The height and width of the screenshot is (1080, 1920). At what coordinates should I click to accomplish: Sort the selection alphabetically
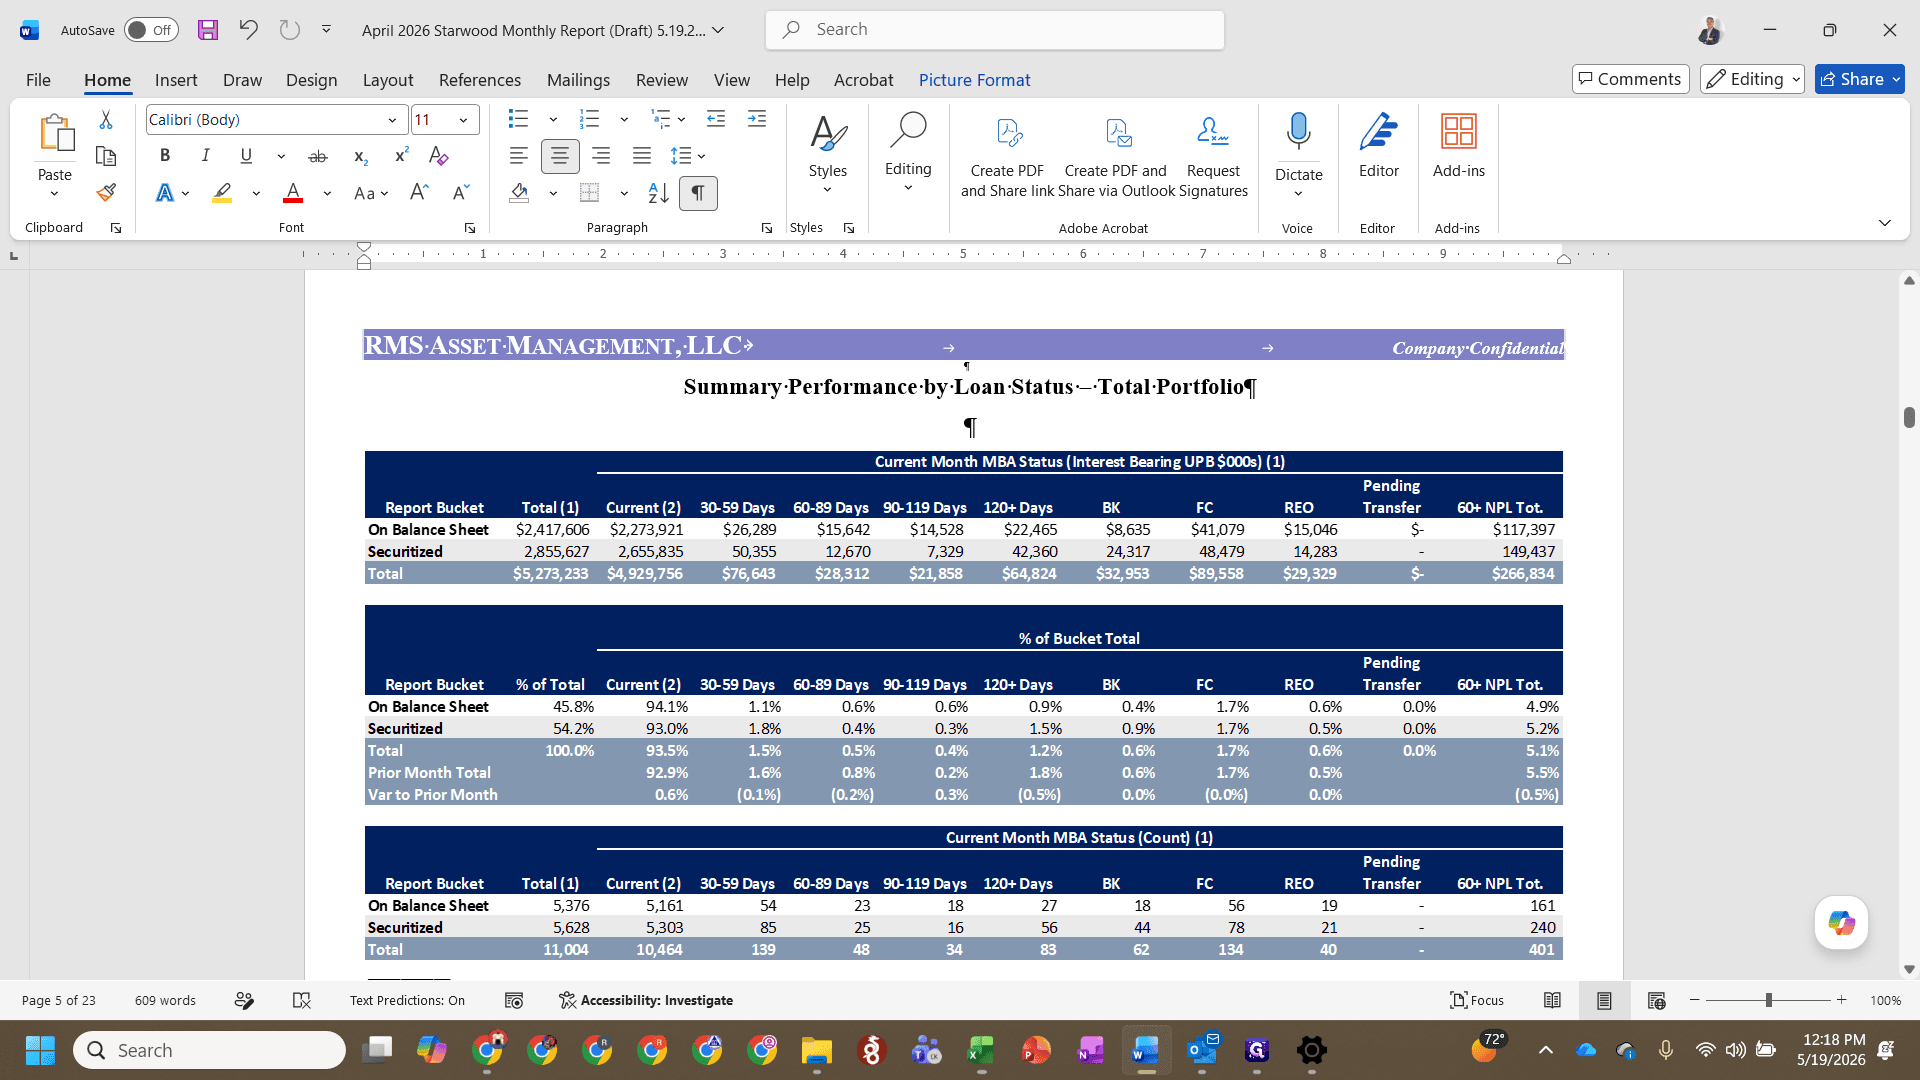[x=658, y=193]
